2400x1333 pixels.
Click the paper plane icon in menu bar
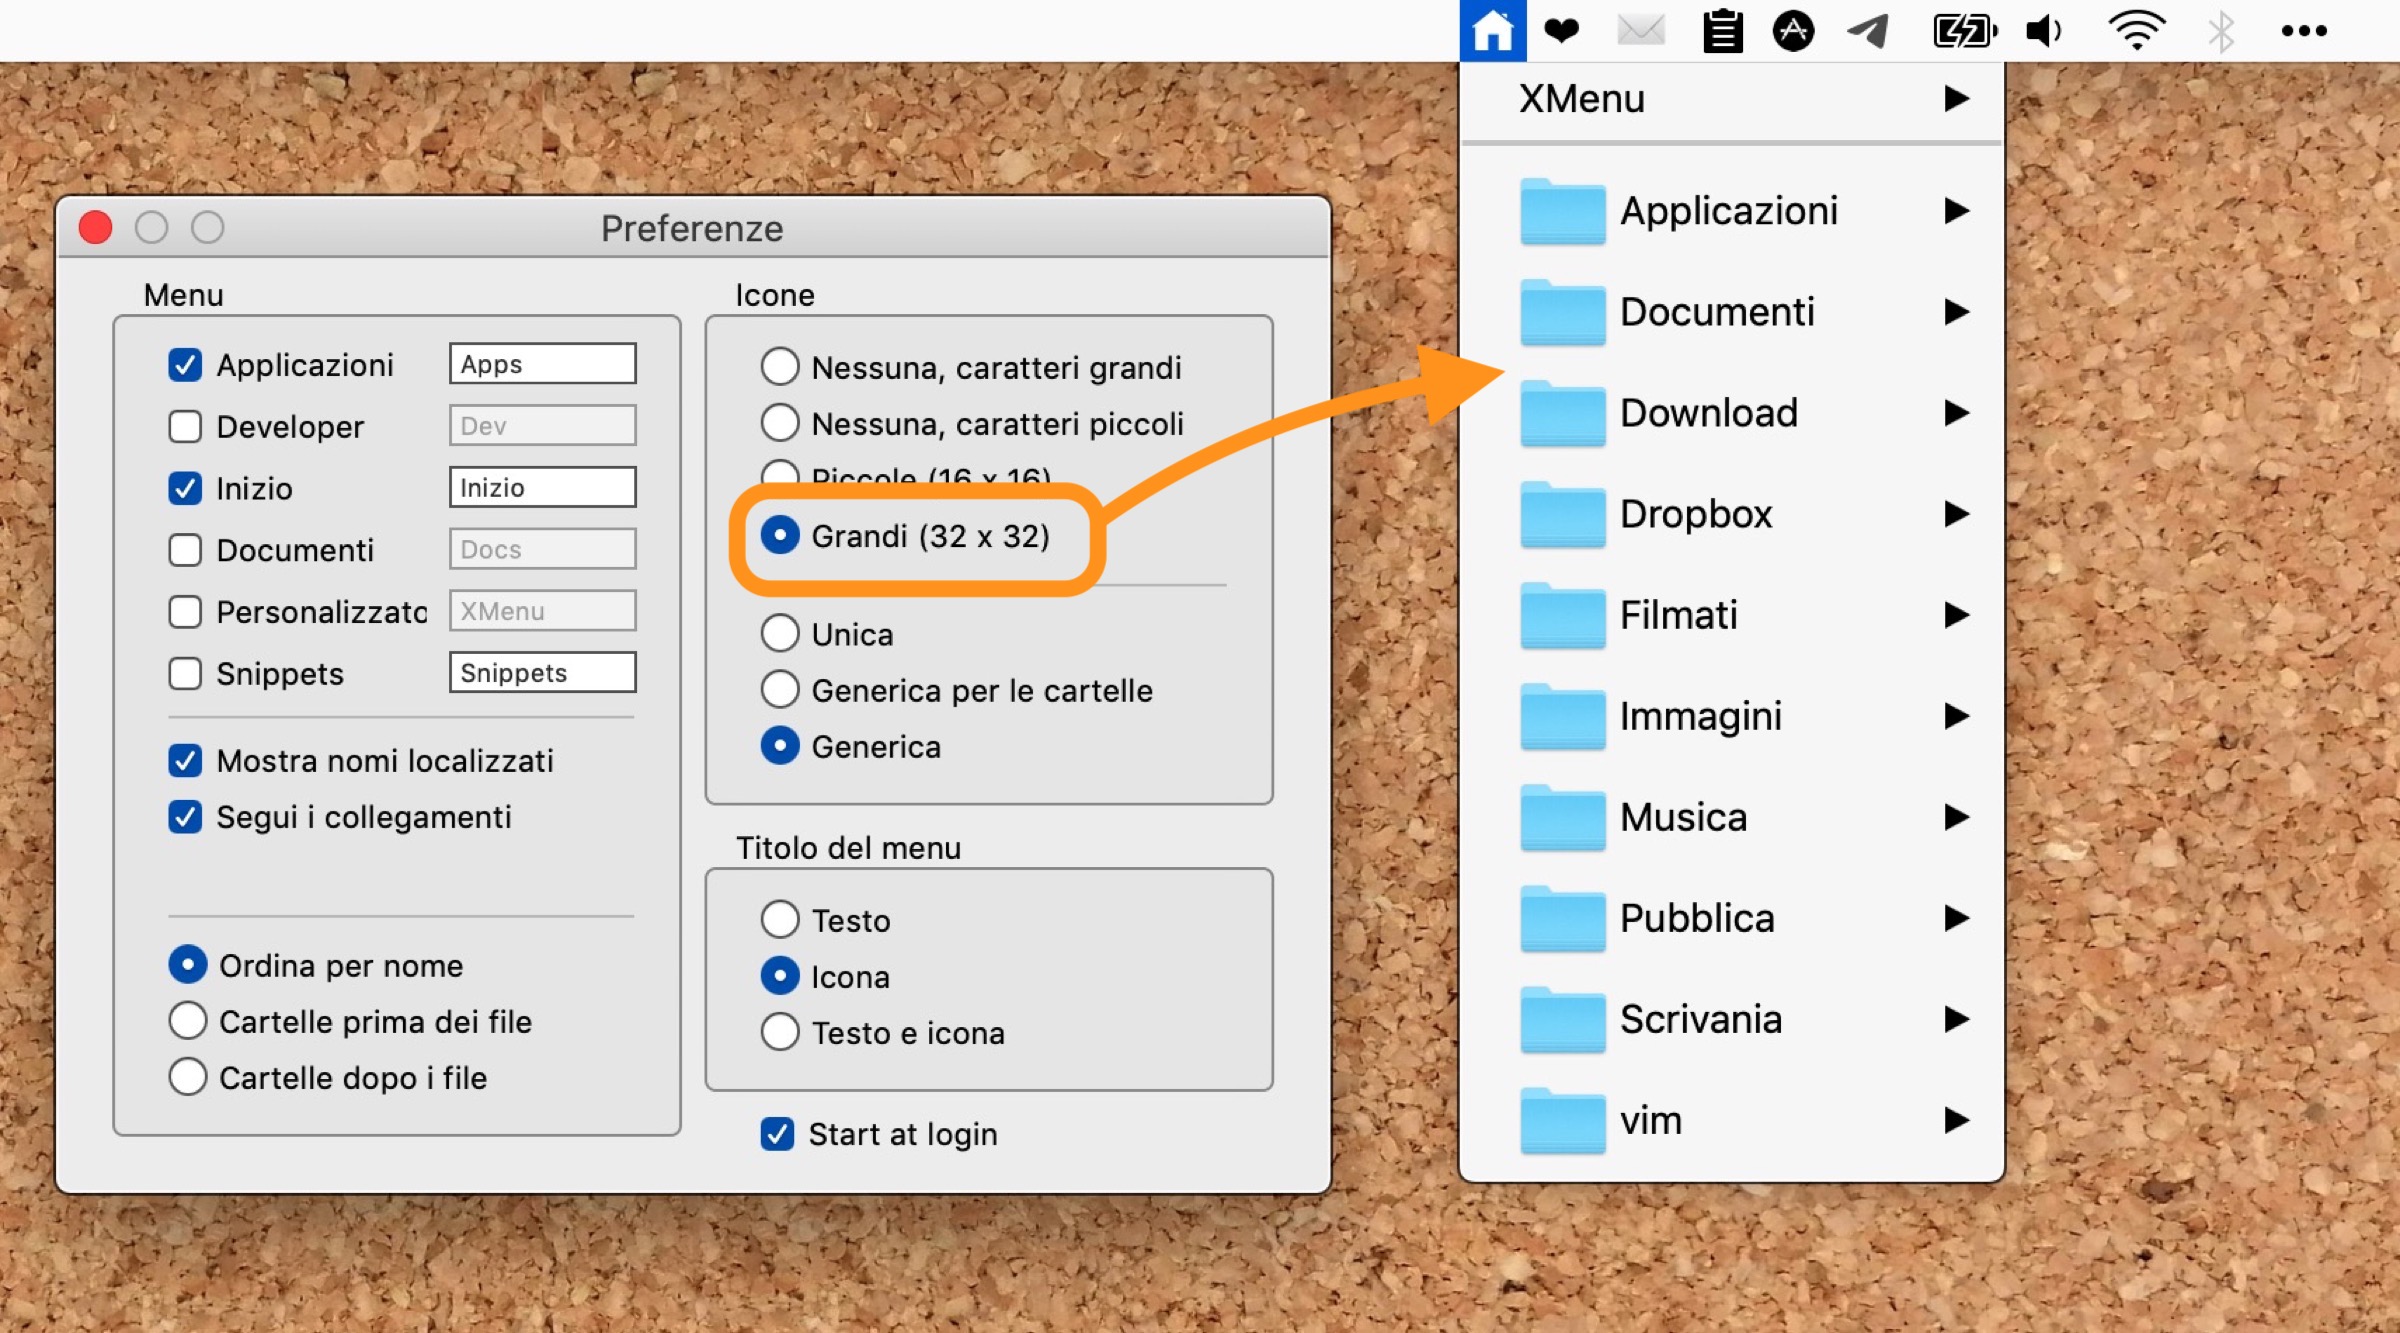(1866, 31)
